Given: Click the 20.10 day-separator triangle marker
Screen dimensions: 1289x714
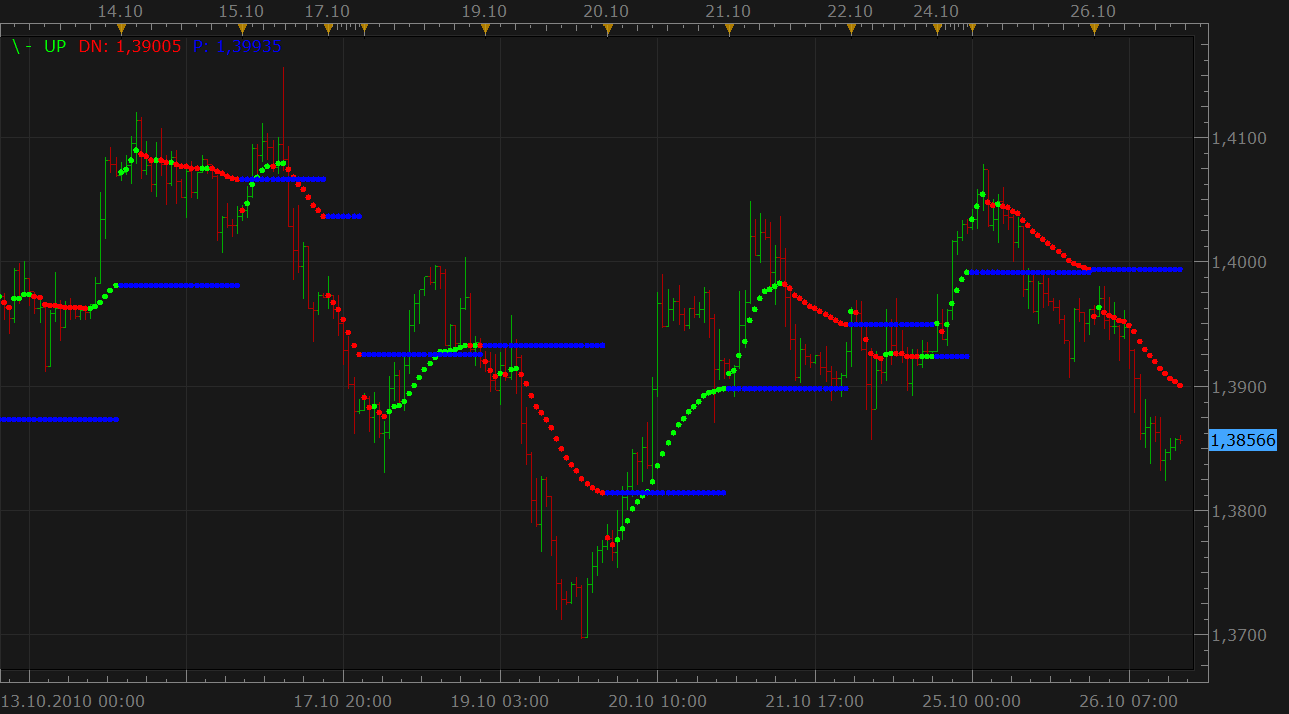Looking at the screenshot, I should 607,29.
